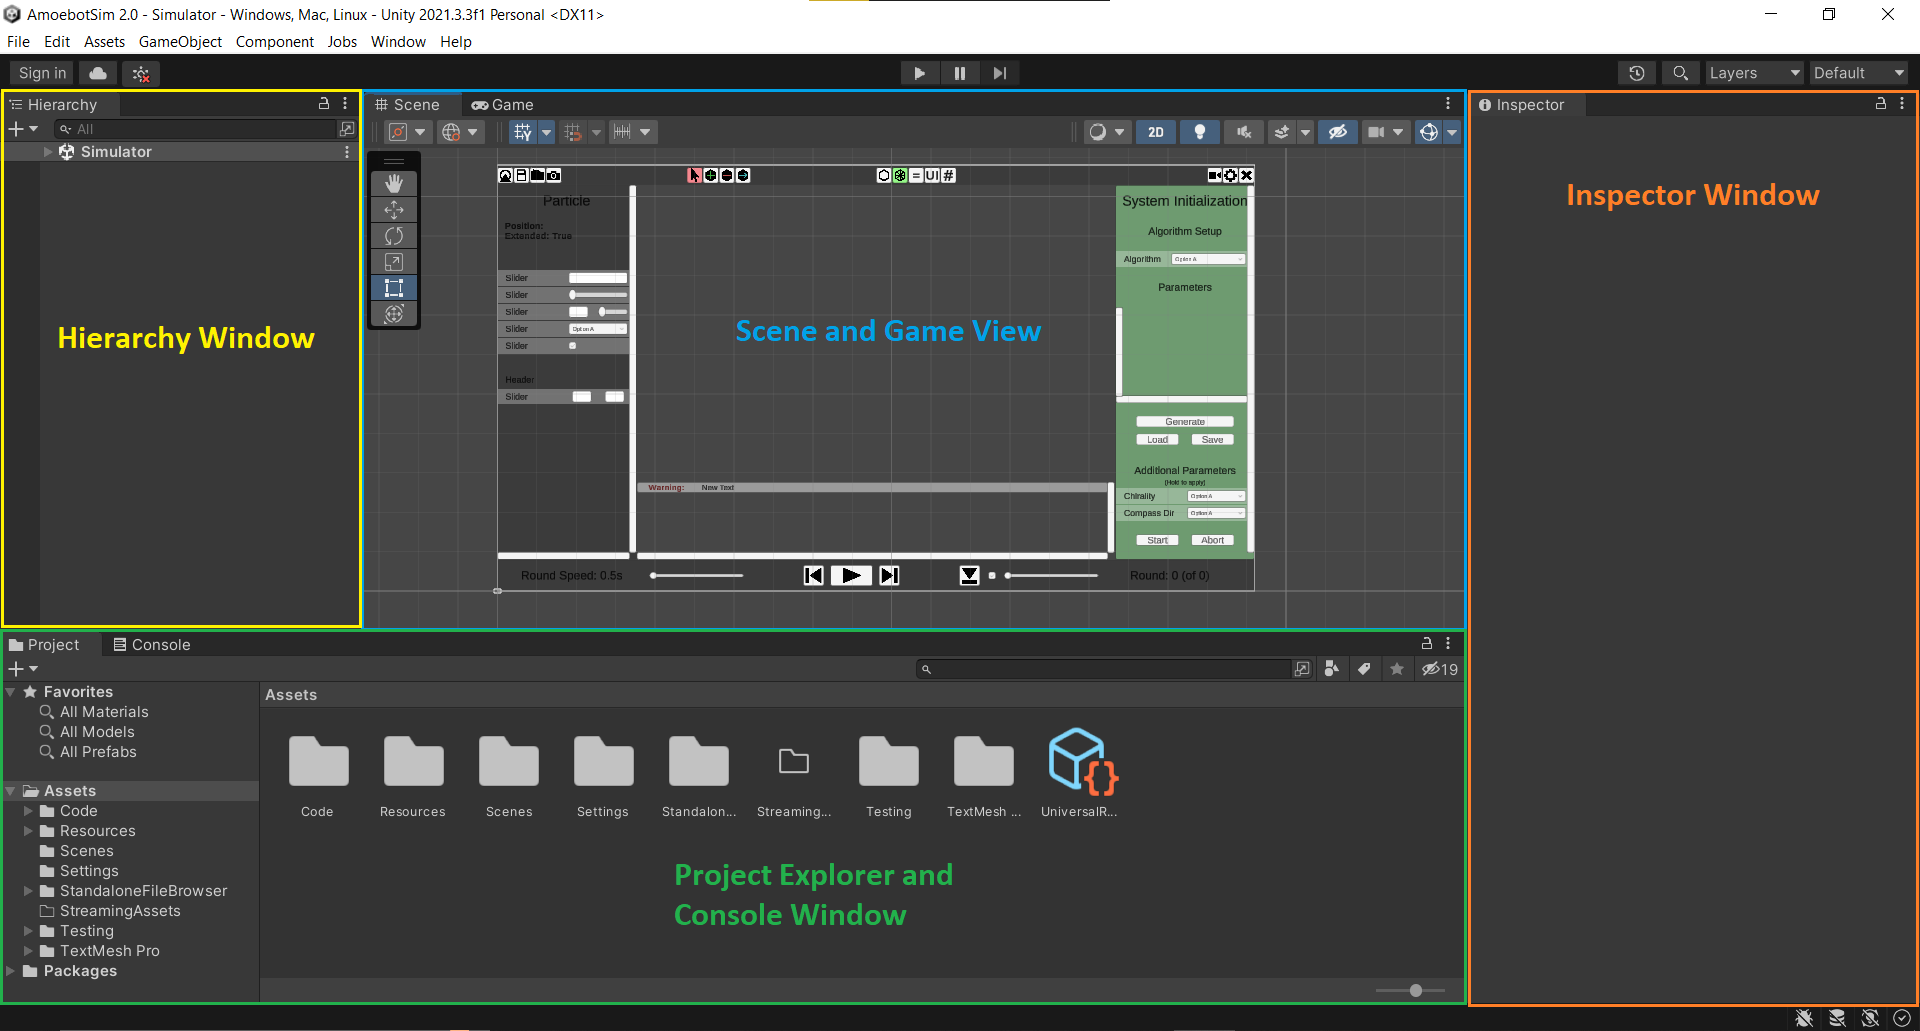Click the Hierarchy search field
This screenshot has height=1031, width=1920.
point(197,129)
